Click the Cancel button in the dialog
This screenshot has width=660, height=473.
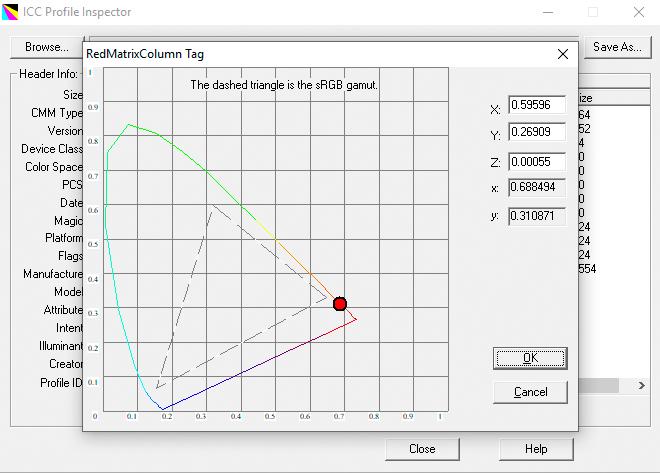[x=530, y=392]
